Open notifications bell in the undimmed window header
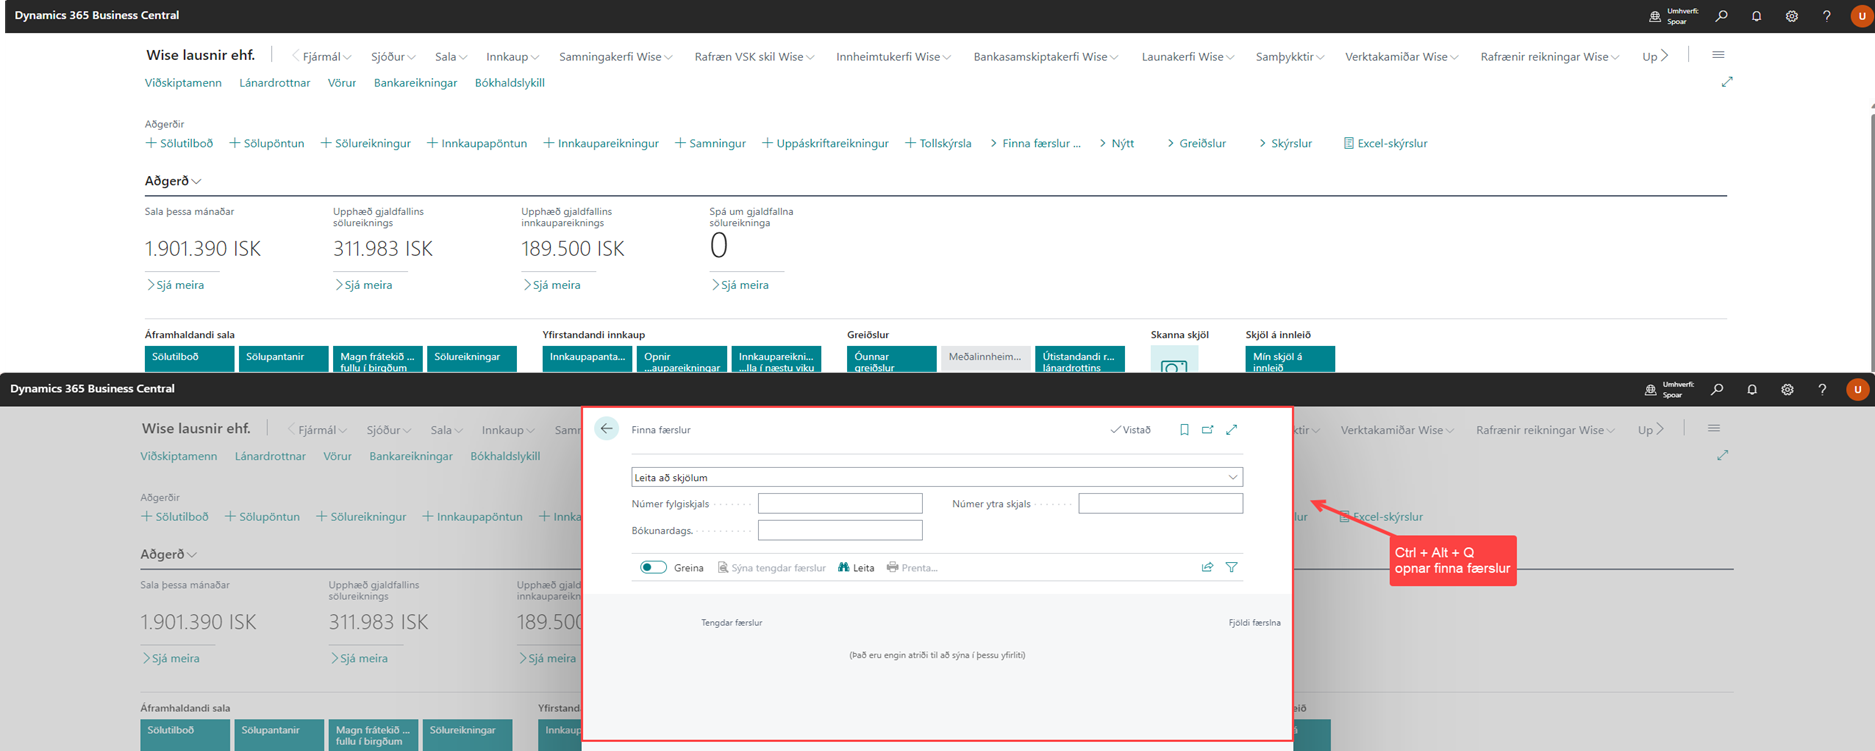1875x751 pixels. click(1756, 16)
